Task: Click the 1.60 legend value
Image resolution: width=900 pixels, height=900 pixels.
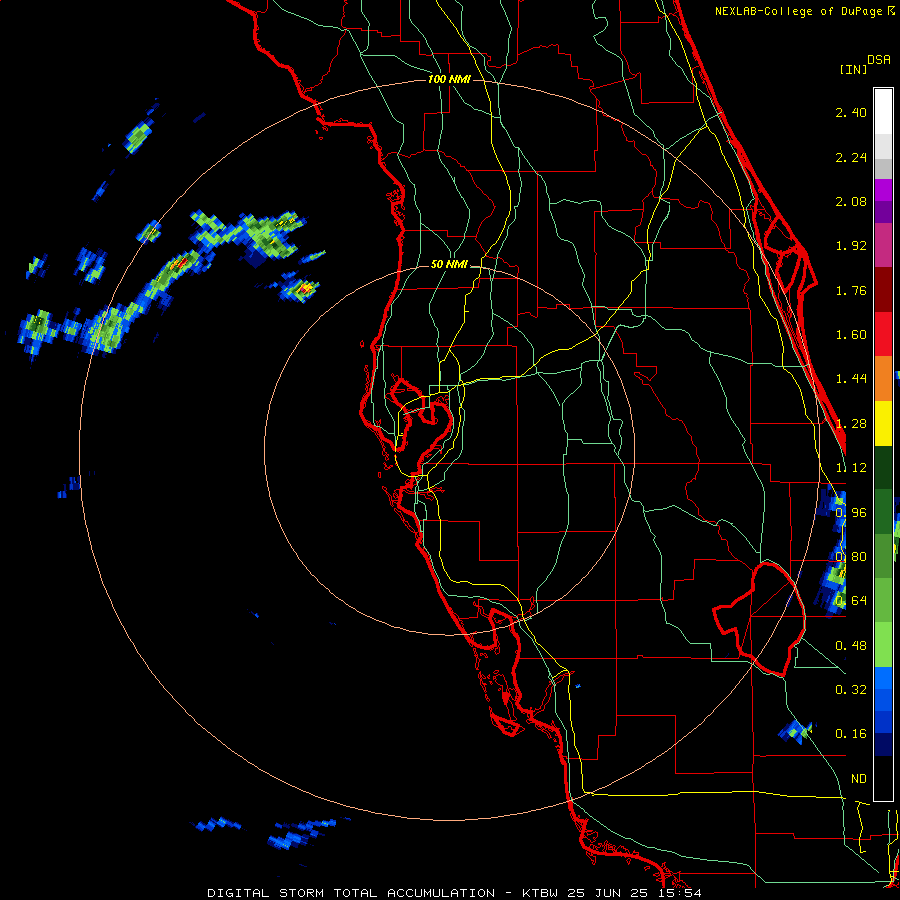Action: click(851, 335)
